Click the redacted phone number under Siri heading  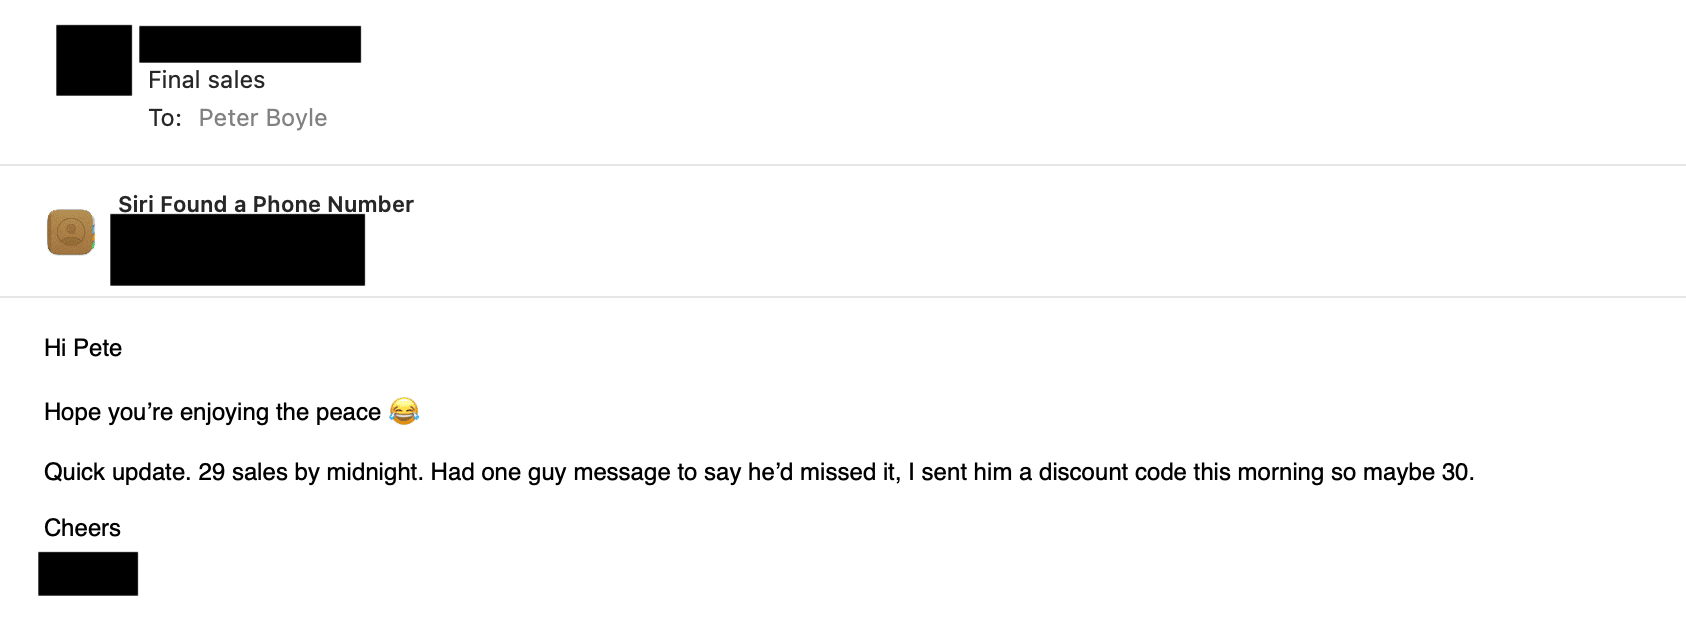(237, 250)
